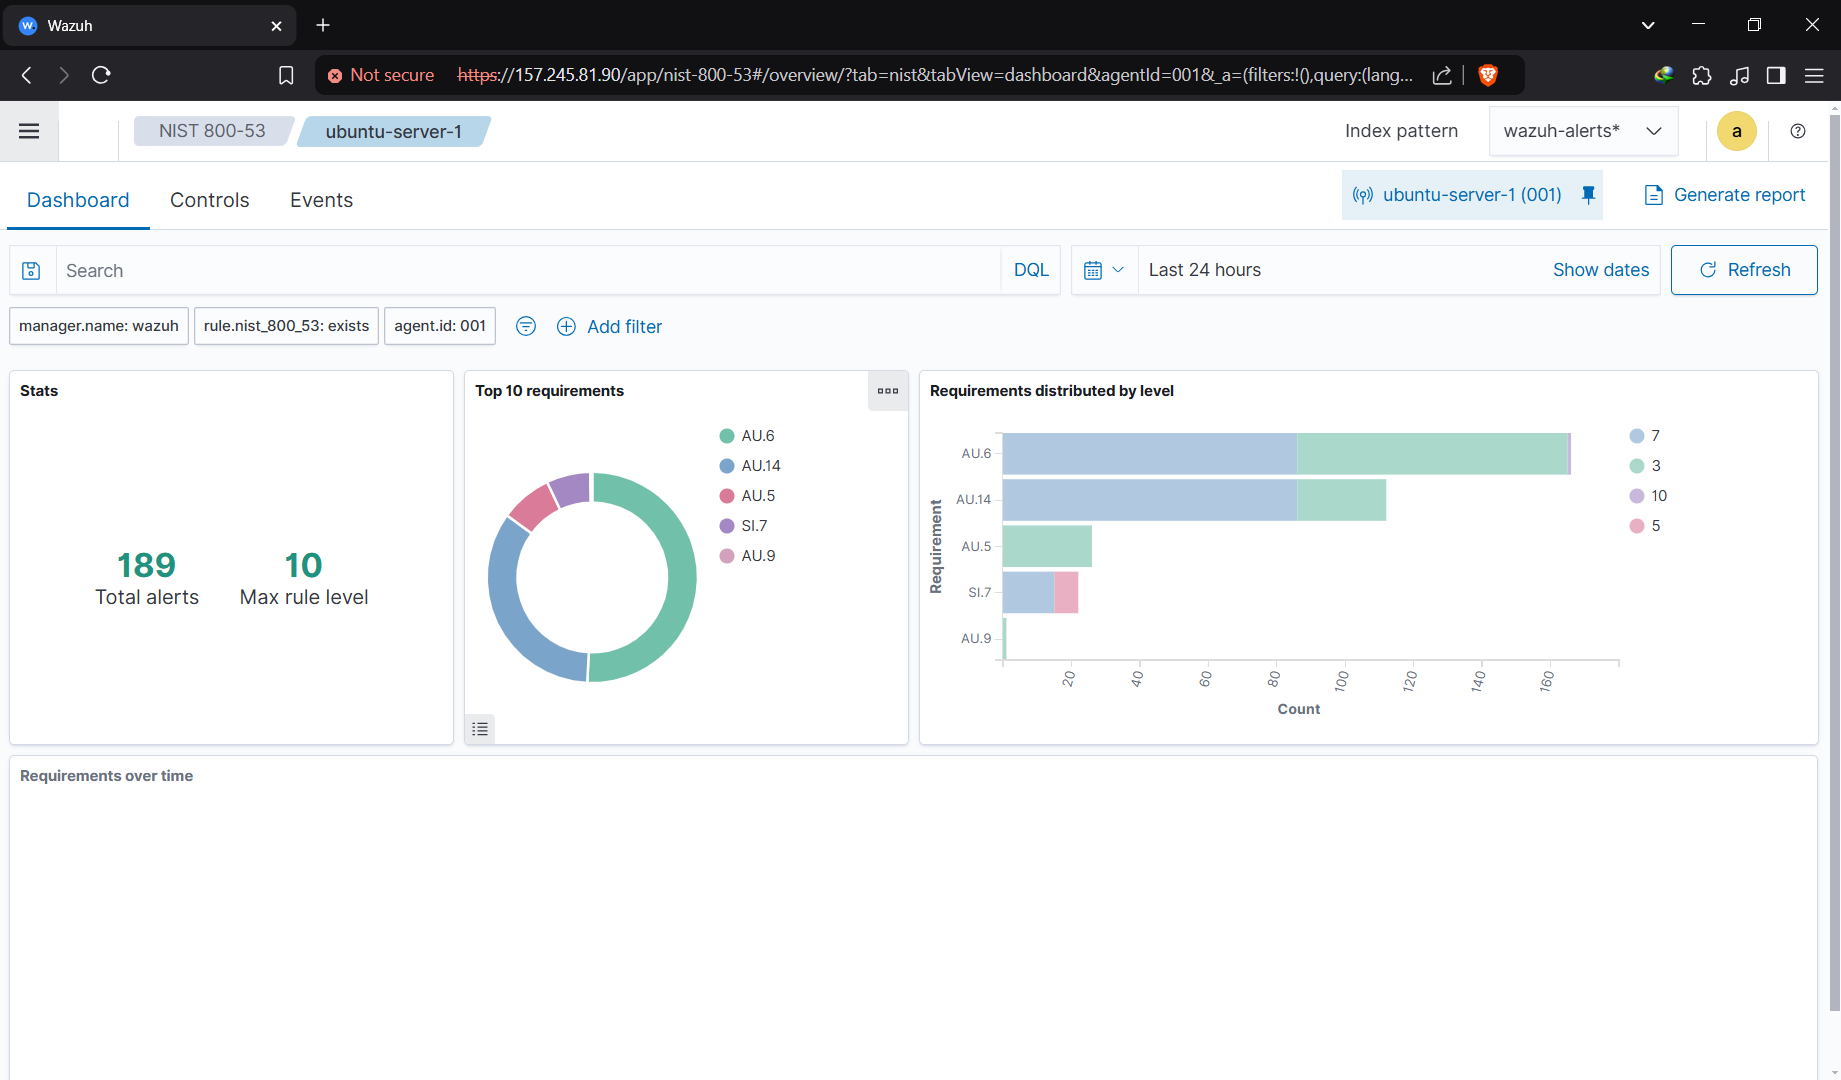The width and height of the screenshot is (1841, 1080).
Task: Open agent.id: 001 filter pill
Action: (x=440, y=326)
